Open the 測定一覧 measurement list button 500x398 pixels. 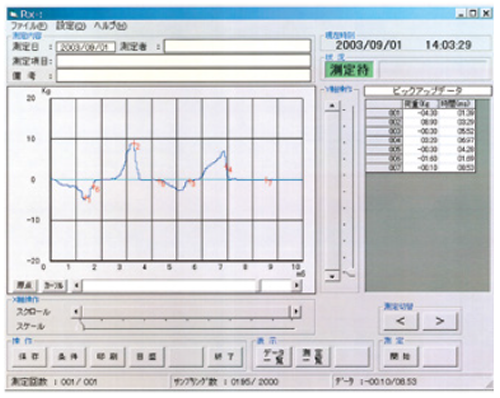pyautogui.click(x=313, y=357)
